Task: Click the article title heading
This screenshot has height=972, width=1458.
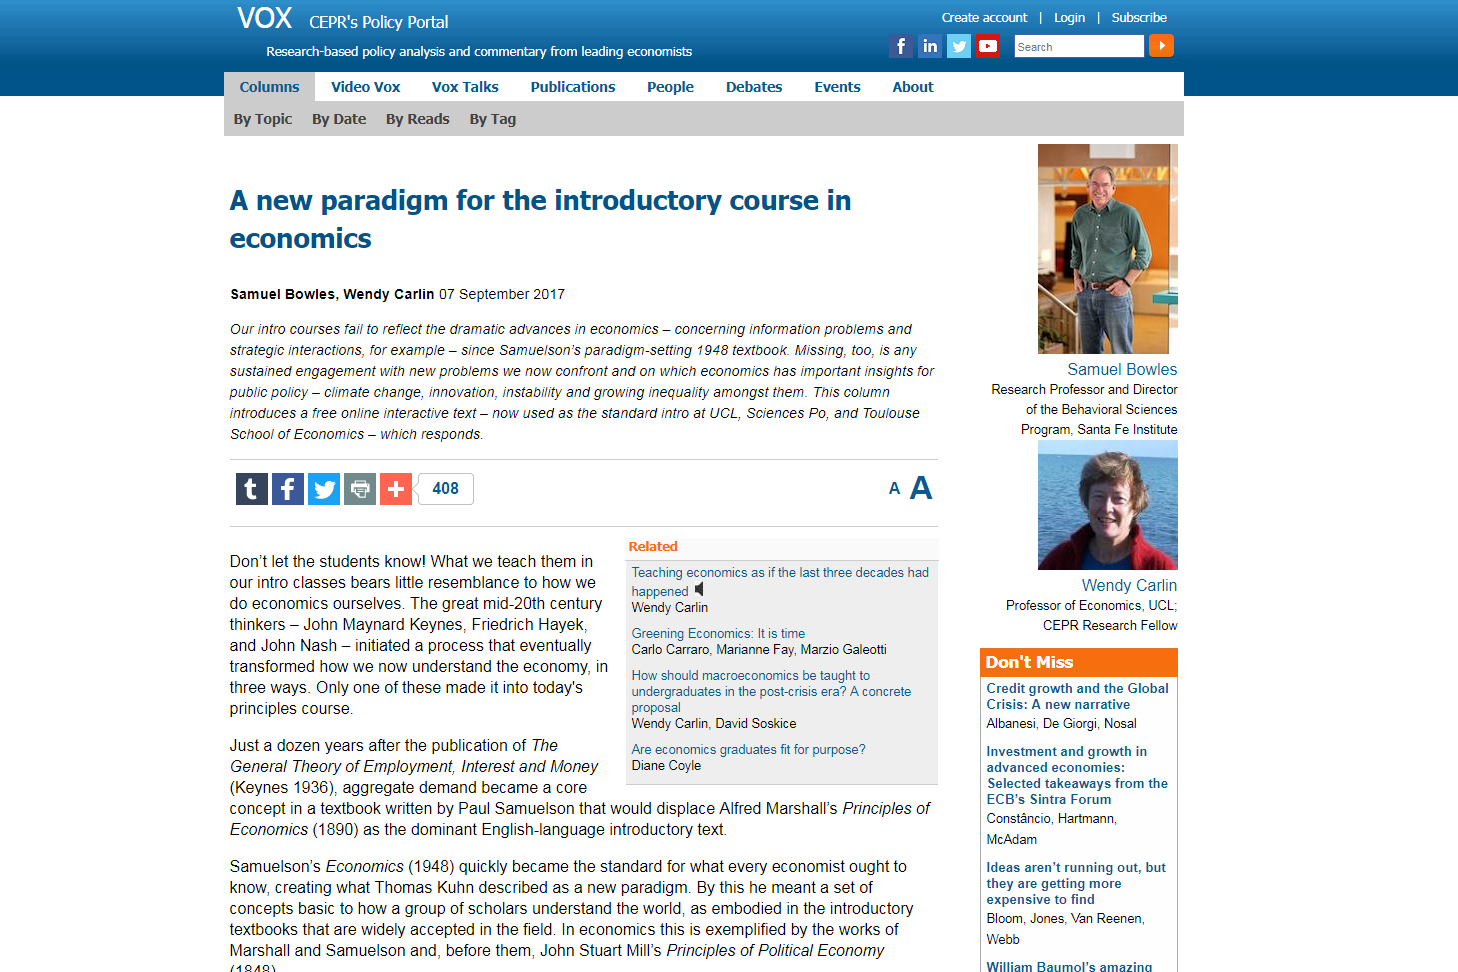Action: point(540,219)
